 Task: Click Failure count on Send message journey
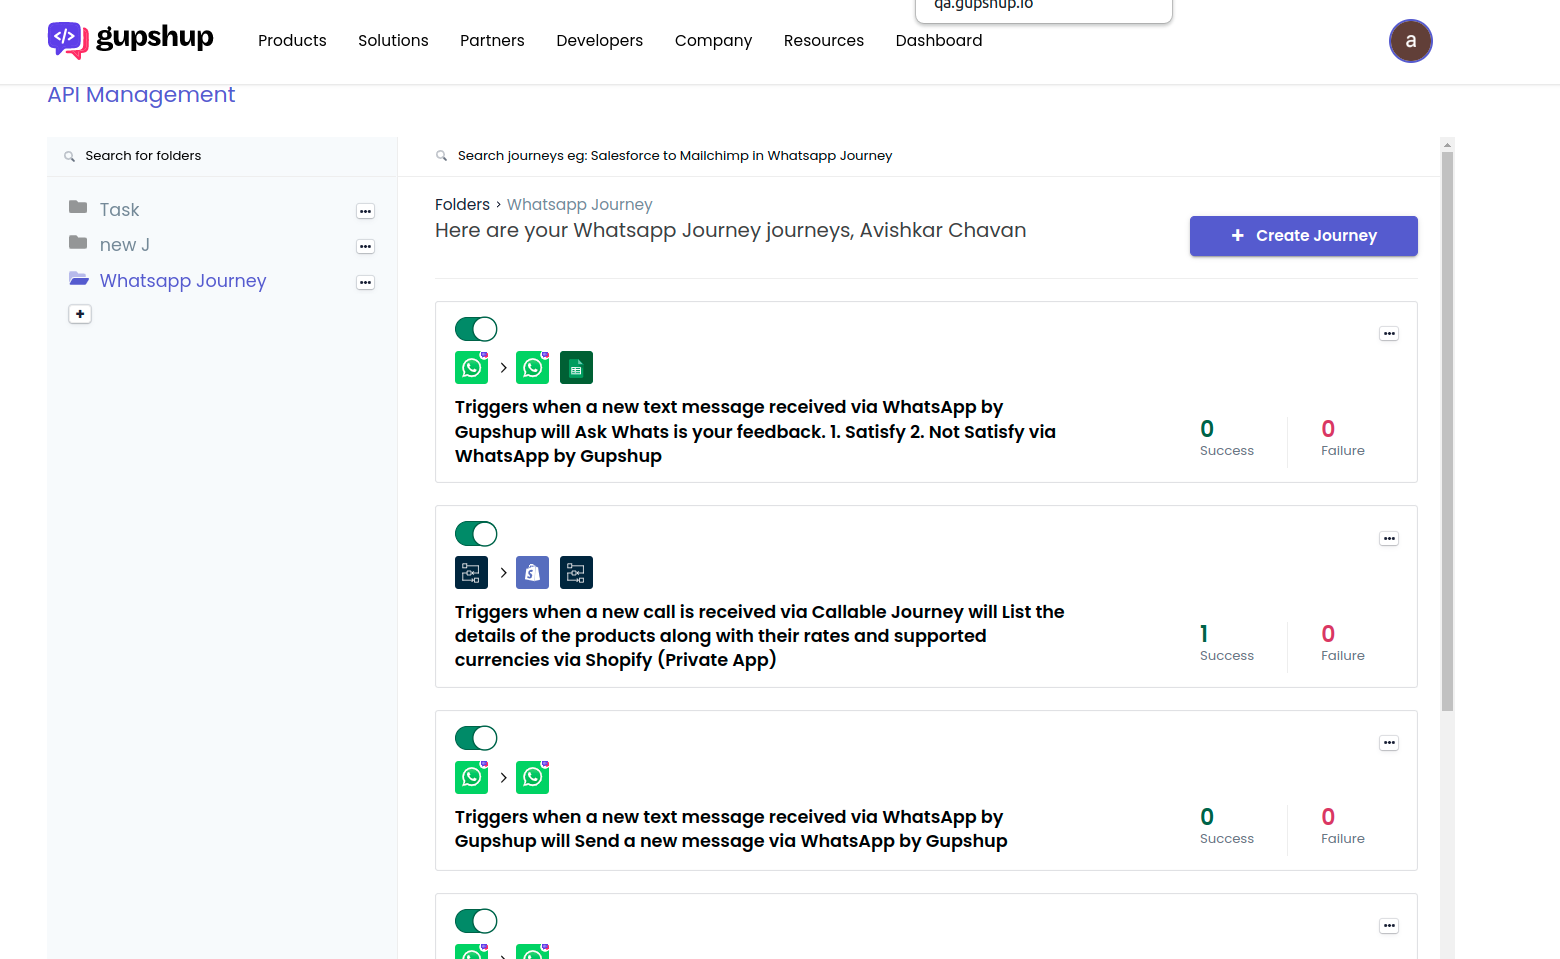(x=1328, y=816)
